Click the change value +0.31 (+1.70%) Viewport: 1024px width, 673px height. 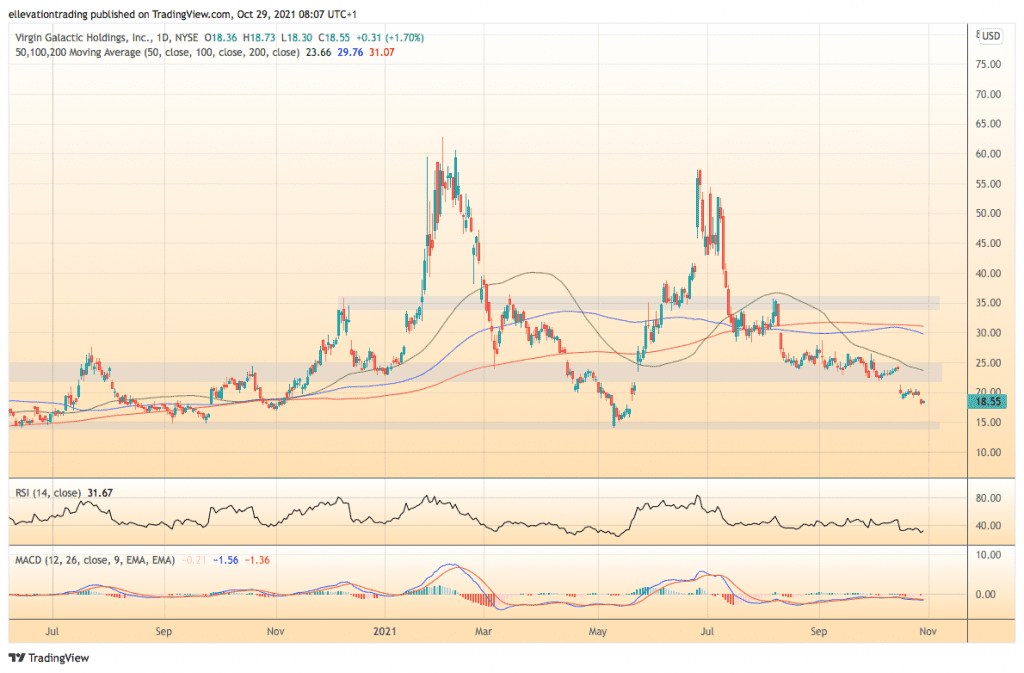[x=390, y=38]
